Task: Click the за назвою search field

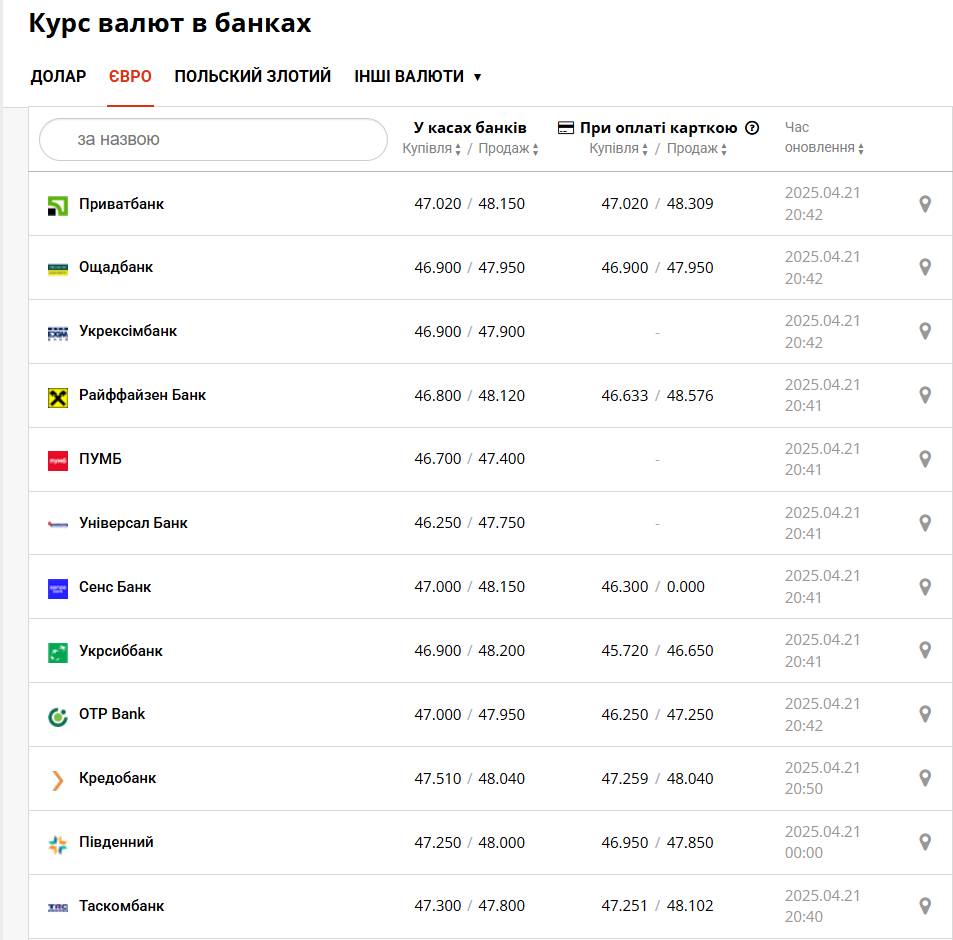Action: (x=213, y=140)
